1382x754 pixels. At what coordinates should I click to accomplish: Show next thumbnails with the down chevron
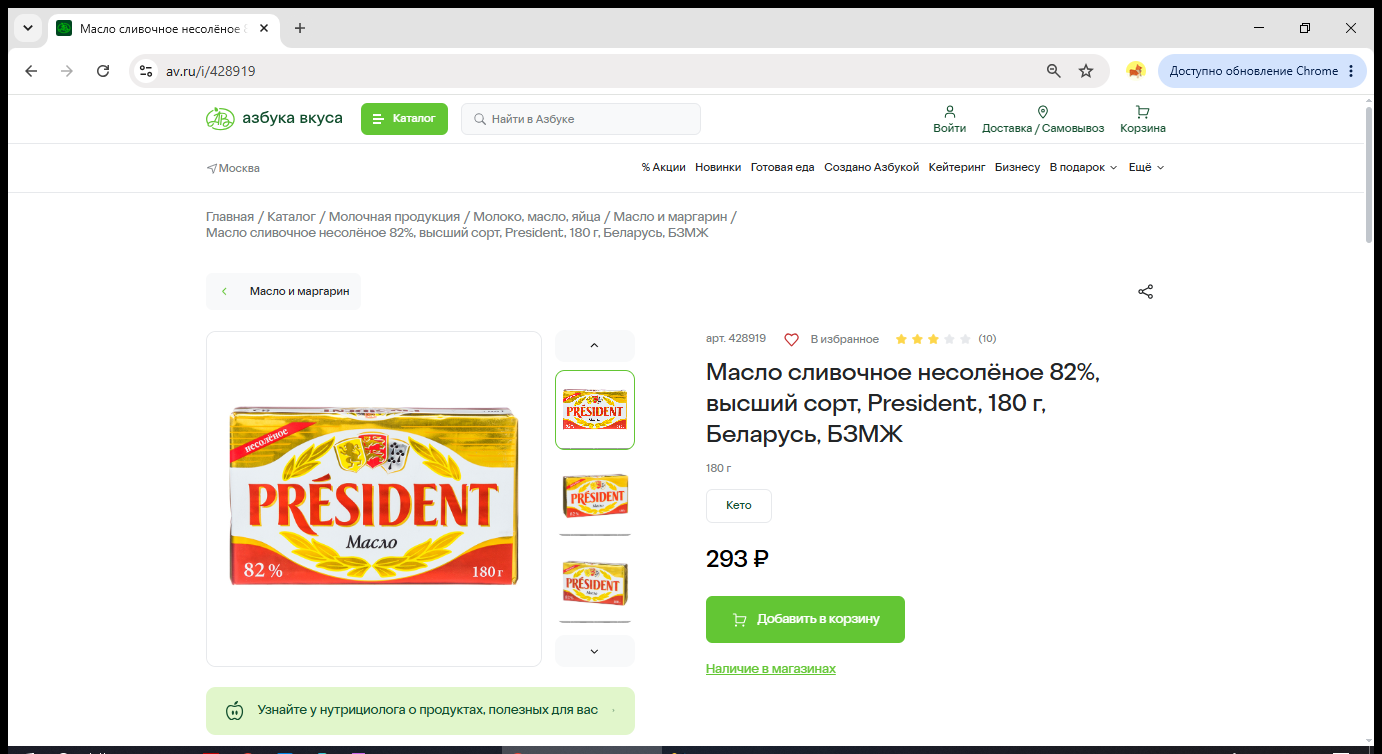click(595, 651)
